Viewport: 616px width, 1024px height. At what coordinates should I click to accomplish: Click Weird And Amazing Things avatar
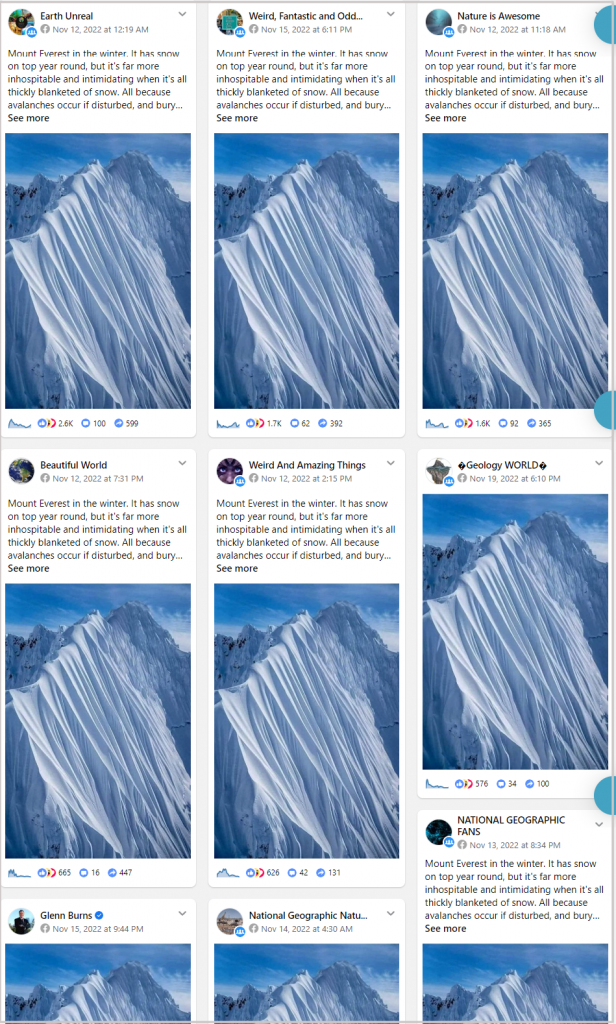pos(229,471)
